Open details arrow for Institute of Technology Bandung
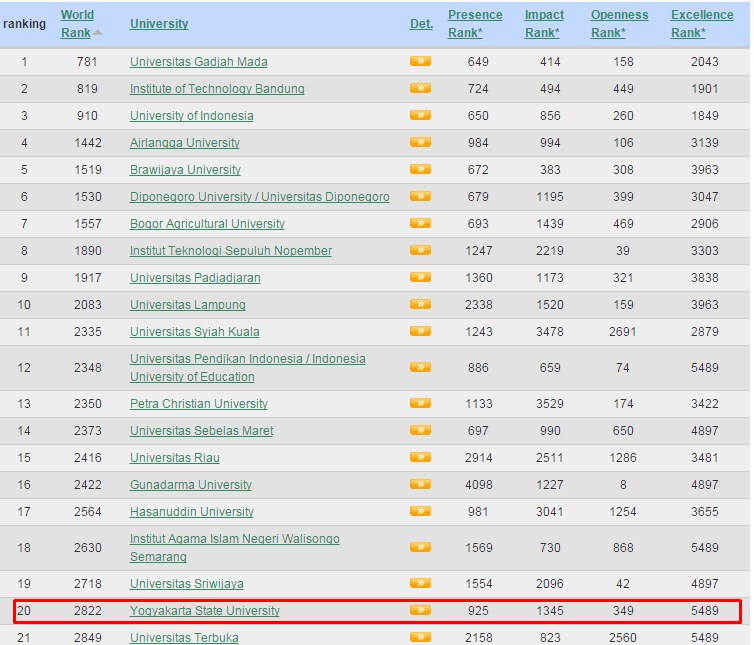The width and height of the screenshot is (754, 645). pos(420,89)
